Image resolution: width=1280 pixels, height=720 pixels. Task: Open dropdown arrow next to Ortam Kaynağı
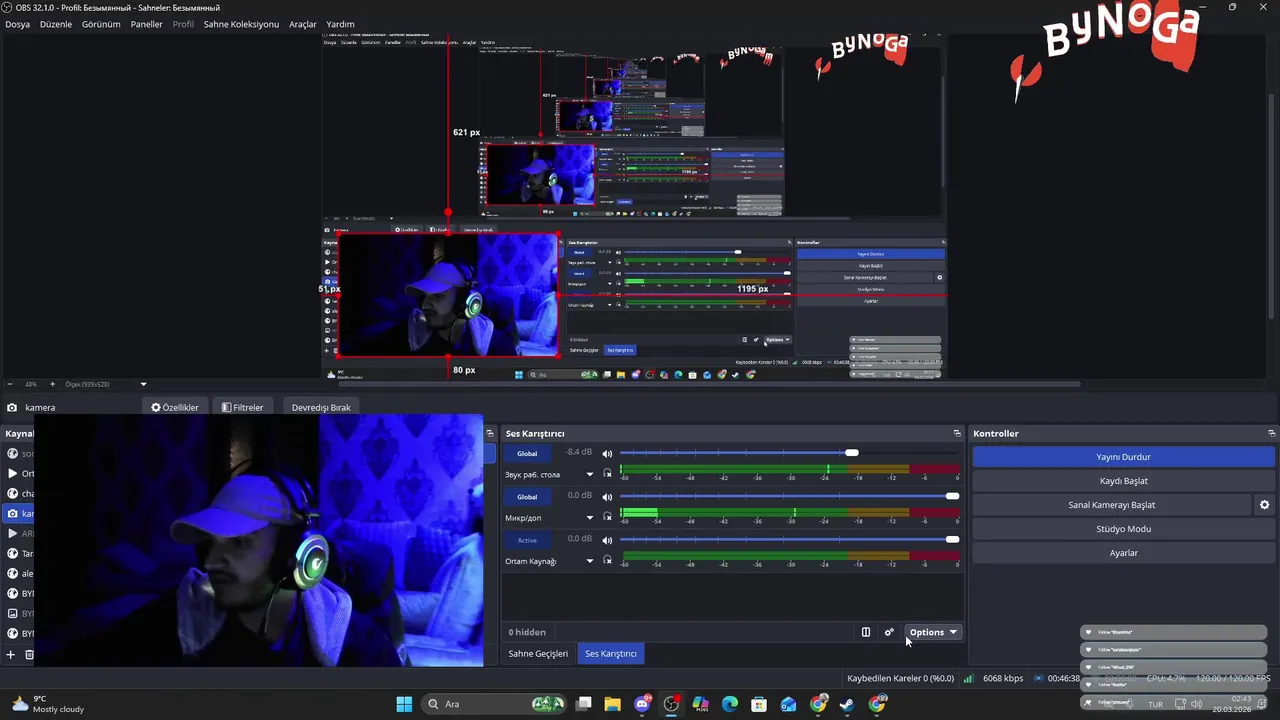point(590,561)
